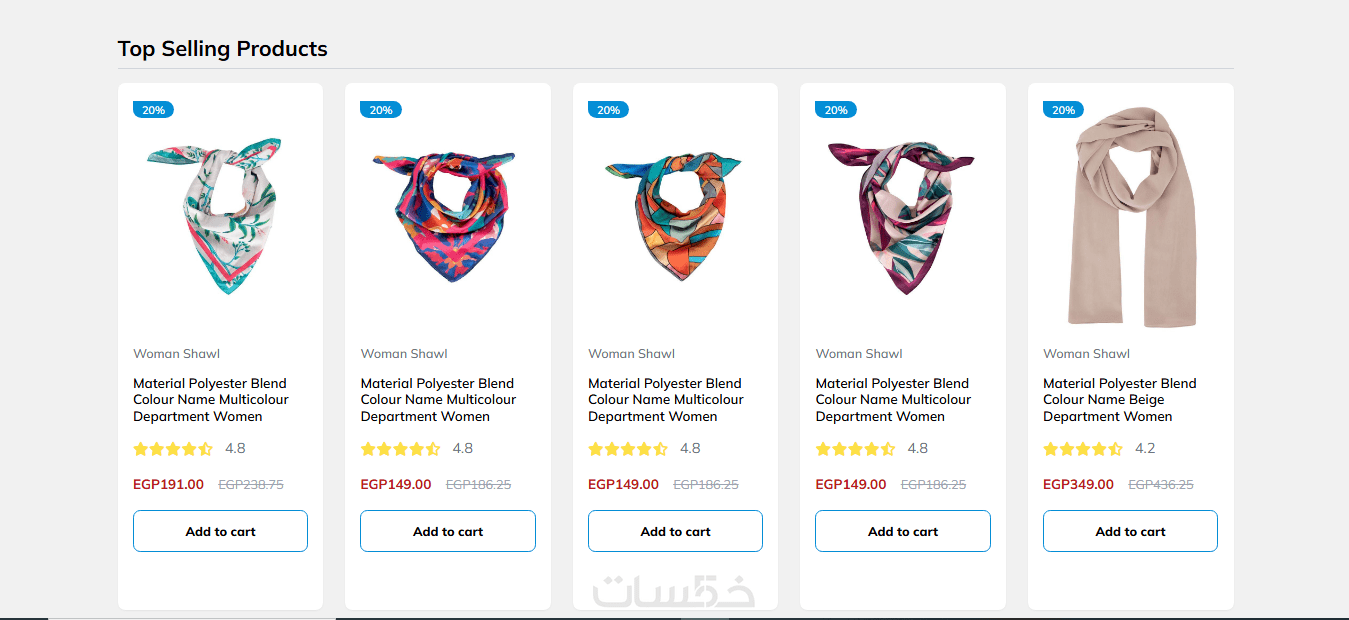Open the second product's Polyester Blend title
Viewport: 1349px width, 620px height.
pyautogui.click(x=438, y=400)
